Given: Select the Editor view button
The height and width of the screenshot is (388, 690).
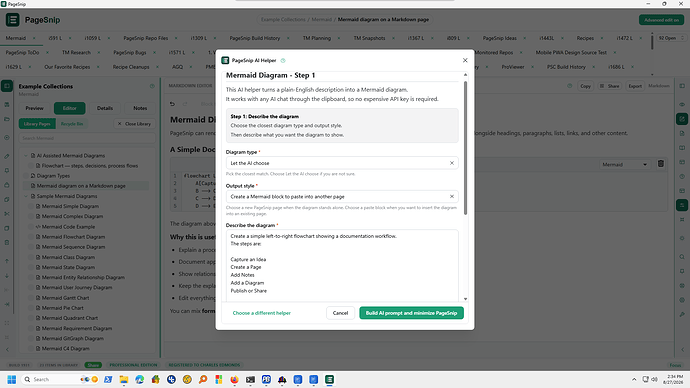Looking at the screenshot, I should click(70, 108).
